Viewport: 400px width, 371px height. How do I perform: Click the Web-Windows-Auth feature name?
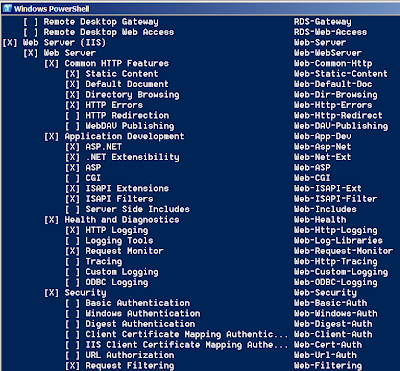click(x=335, y=313)
